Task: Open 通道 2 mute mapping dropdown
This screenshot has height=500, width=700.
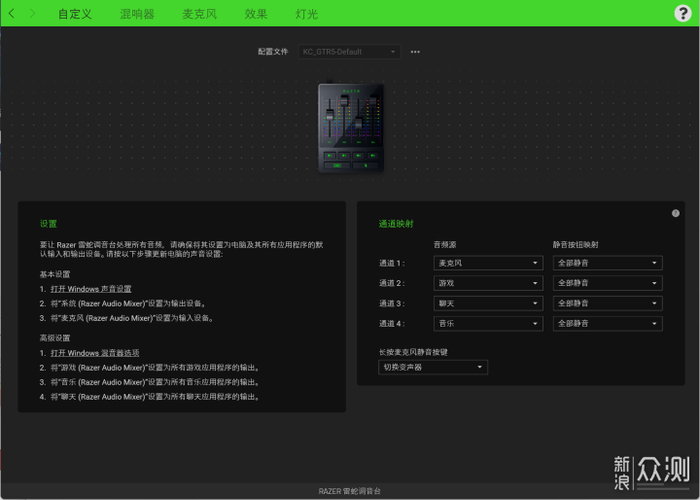Action: [608, 283]
